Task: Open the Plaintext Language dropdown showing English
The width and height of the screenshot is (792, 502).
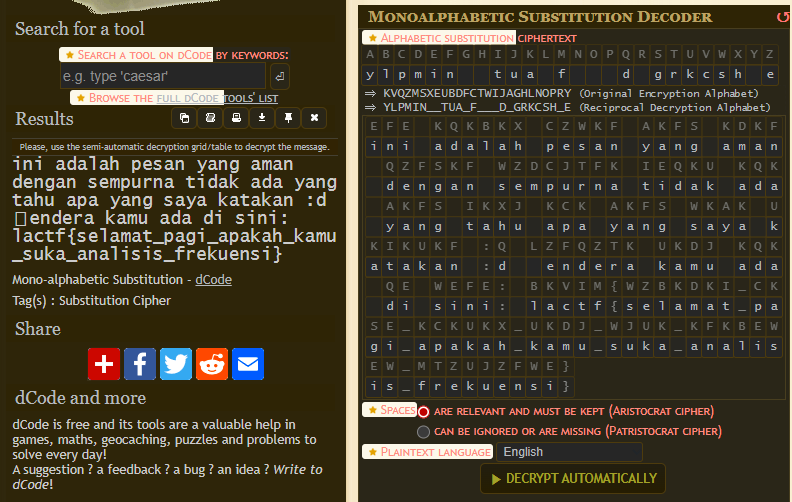Action: point(569,452)
